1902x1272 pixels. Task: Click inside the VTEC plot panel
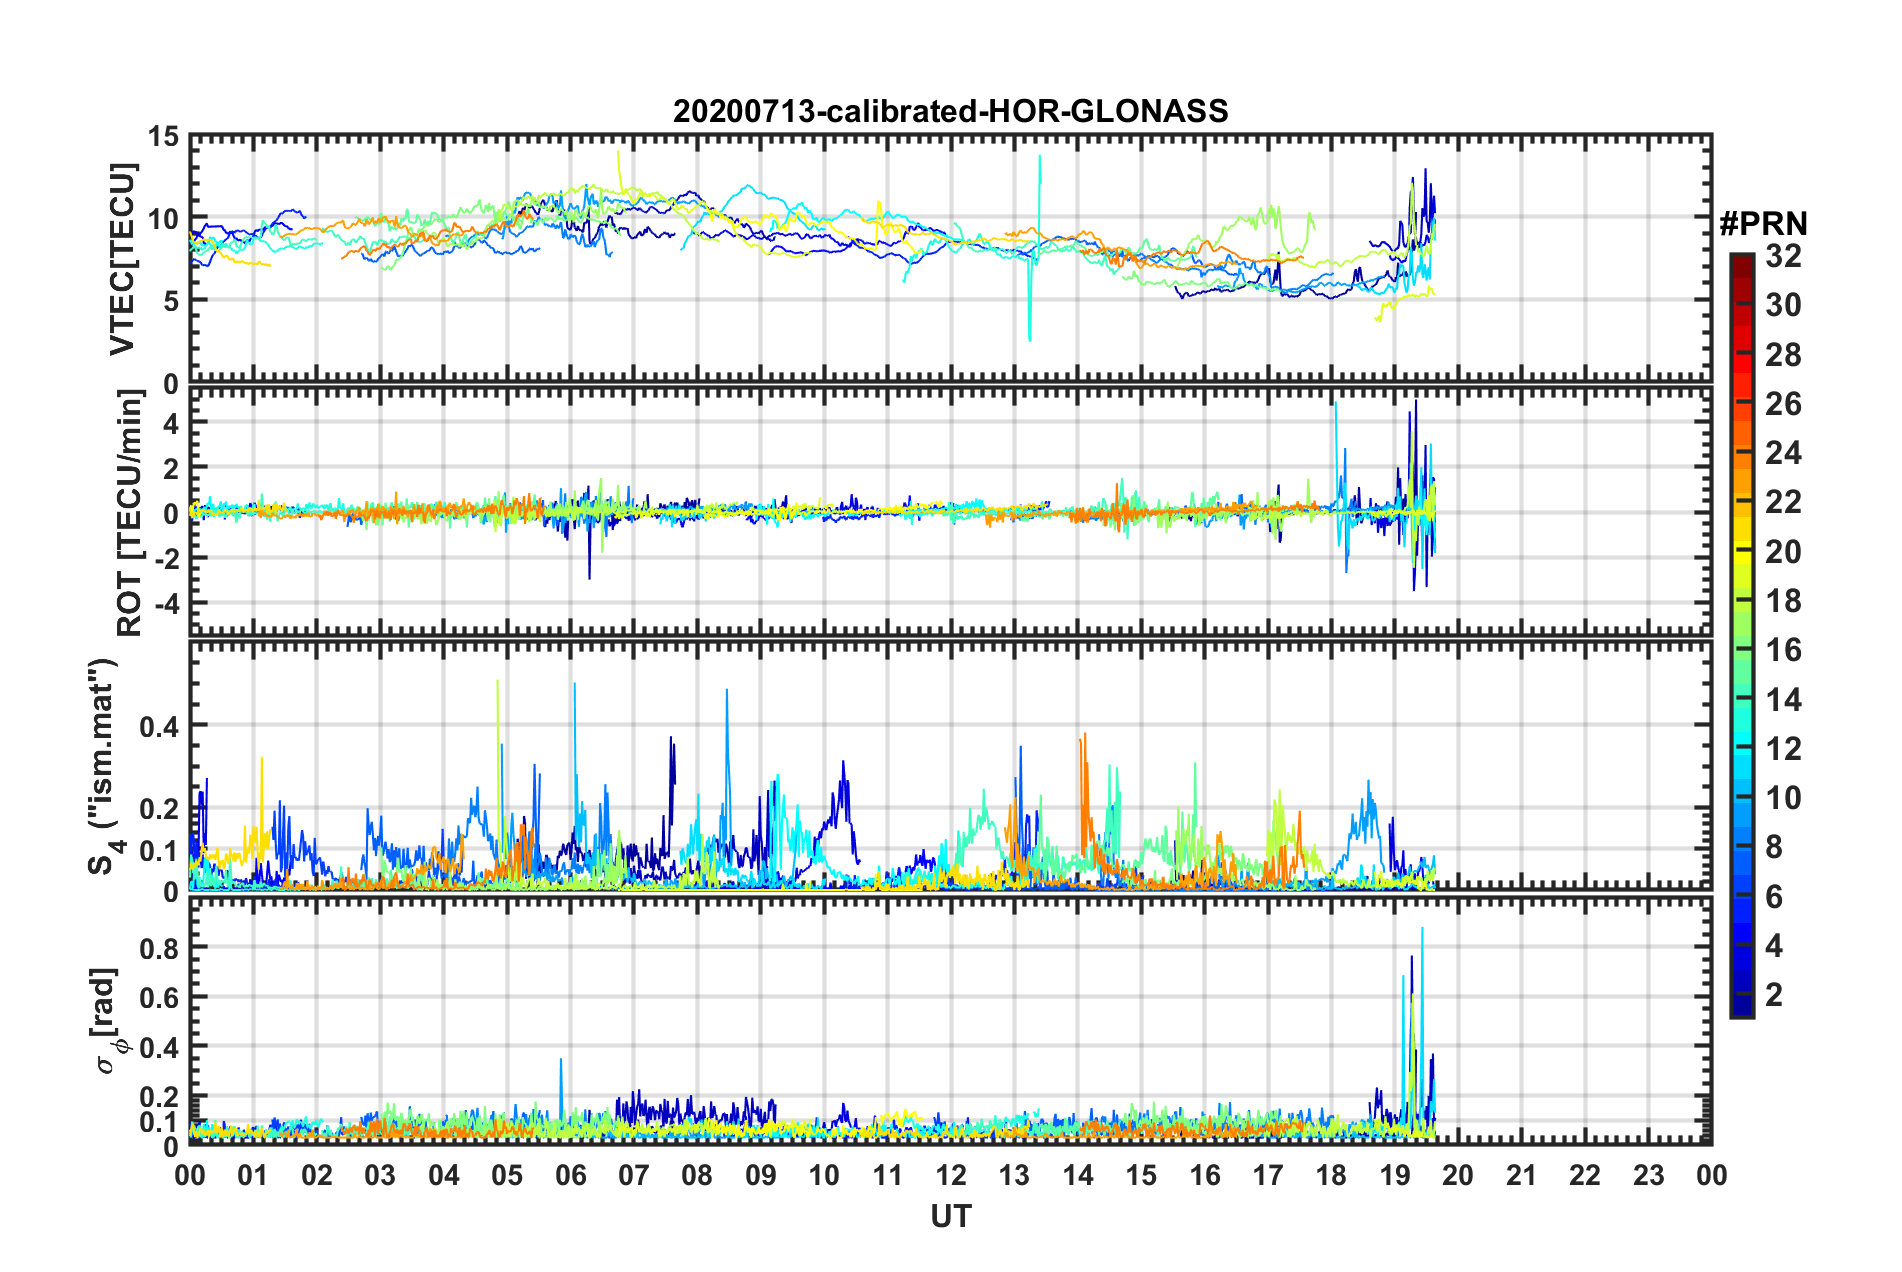pyautogui.click(x=950, y=258)
